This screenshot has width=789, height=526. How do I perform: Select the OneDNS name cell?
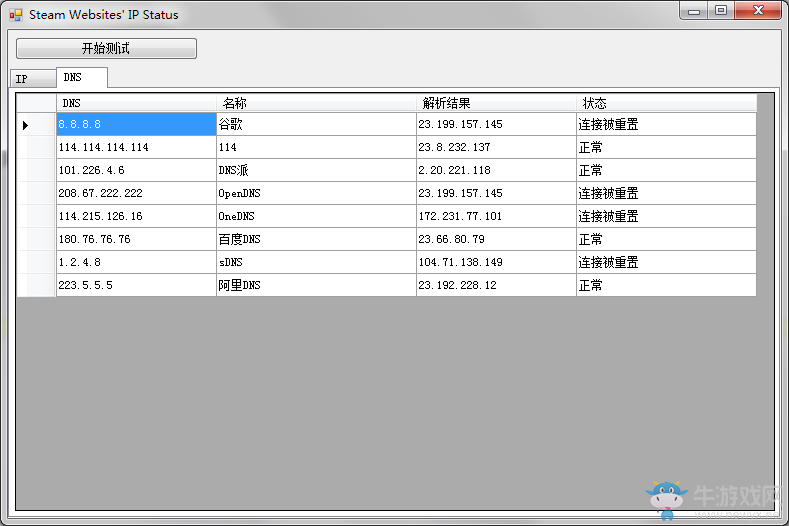click(317, 216)
